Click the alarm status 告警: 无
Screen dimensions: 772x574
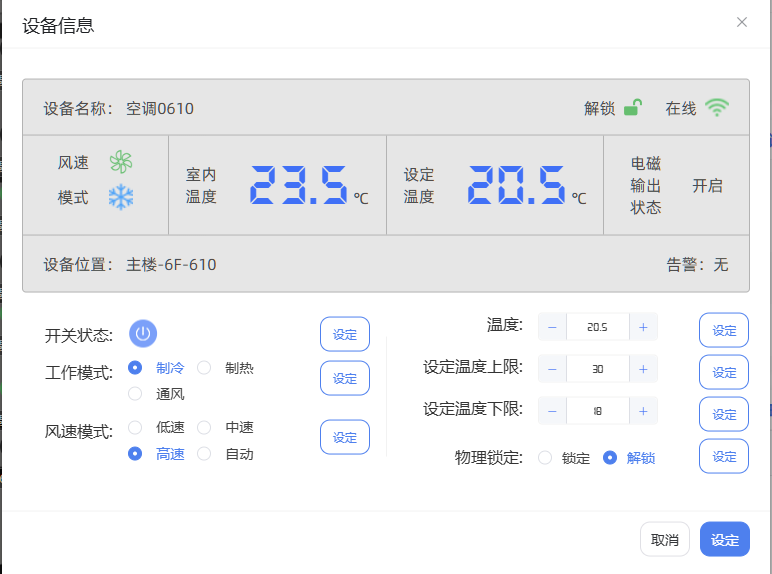pyautogui.click(x=697, y=264)
